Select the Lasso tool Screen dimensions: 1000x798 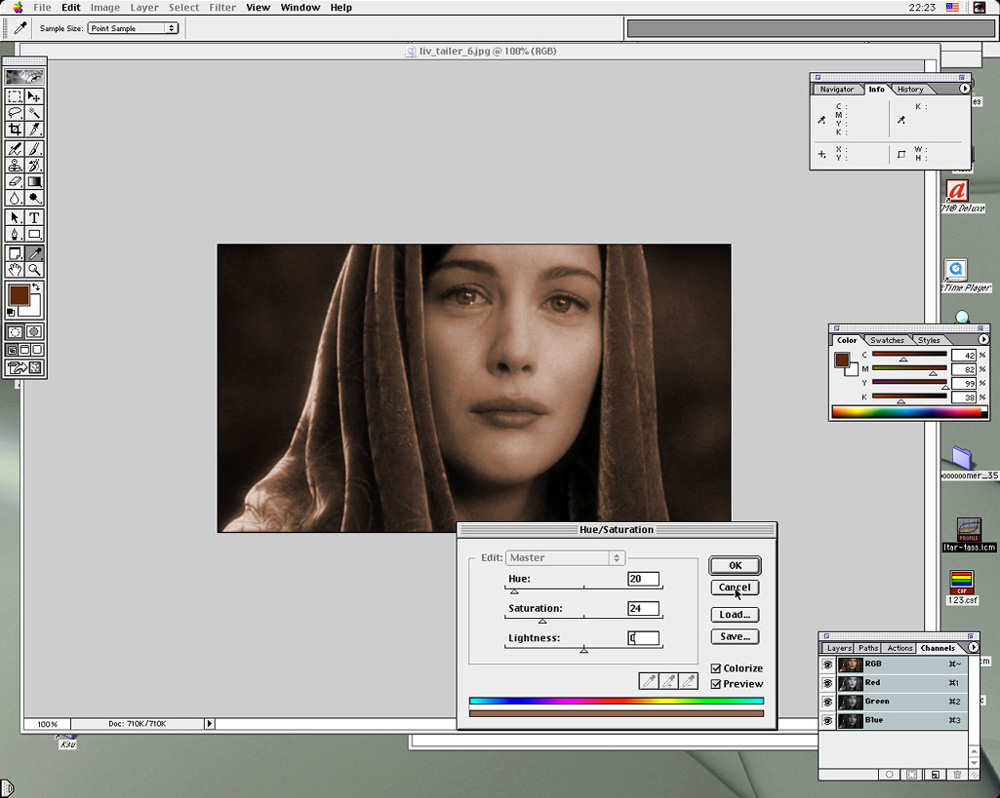tap(15, 113)
